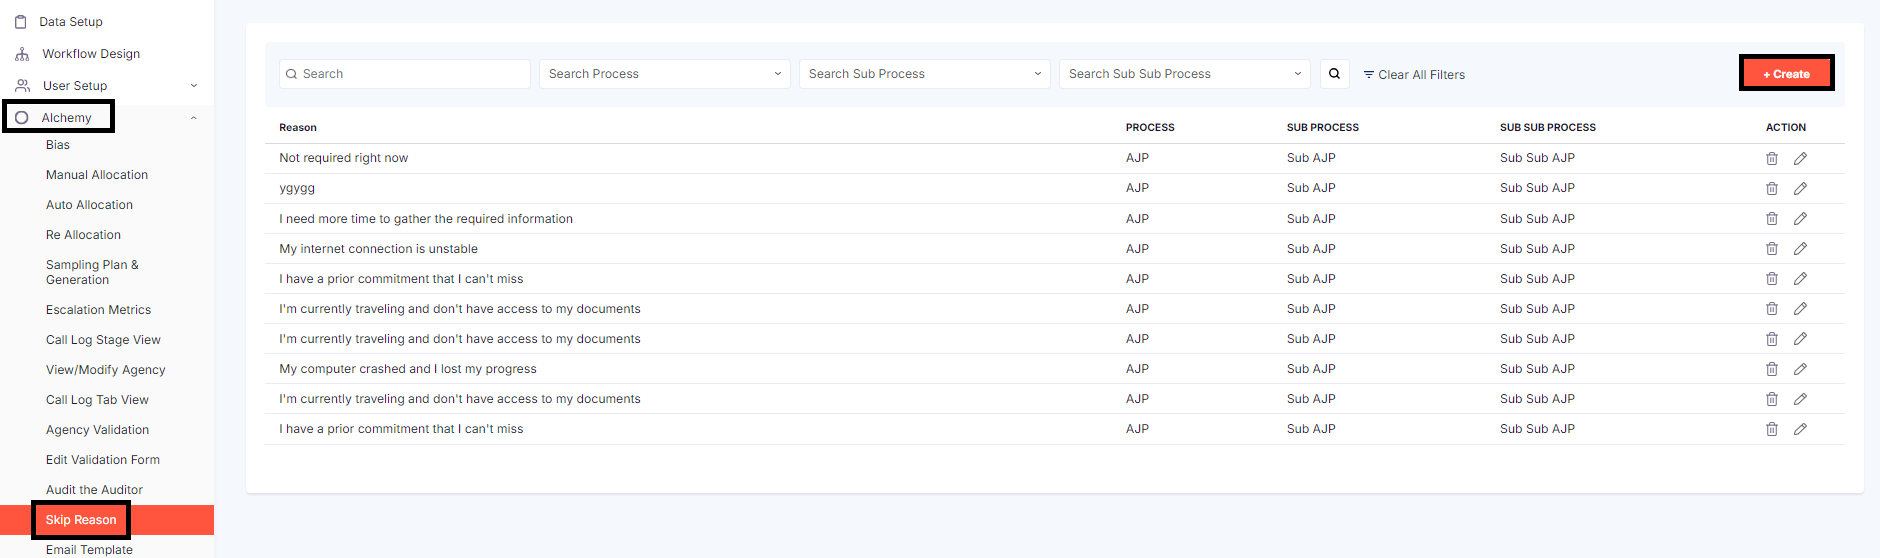Screen dimensions: 1880x558
Task: Click the Data Setup clipboard icon
Action: tap(21, 22)
